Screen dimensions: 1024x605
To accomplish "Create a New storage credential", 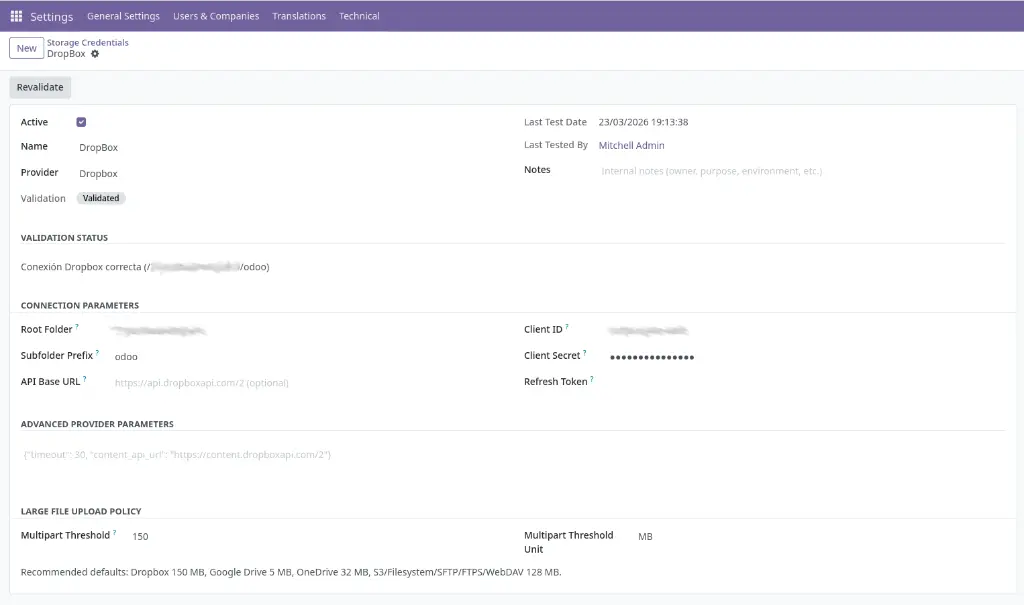I will coord(27,48).
